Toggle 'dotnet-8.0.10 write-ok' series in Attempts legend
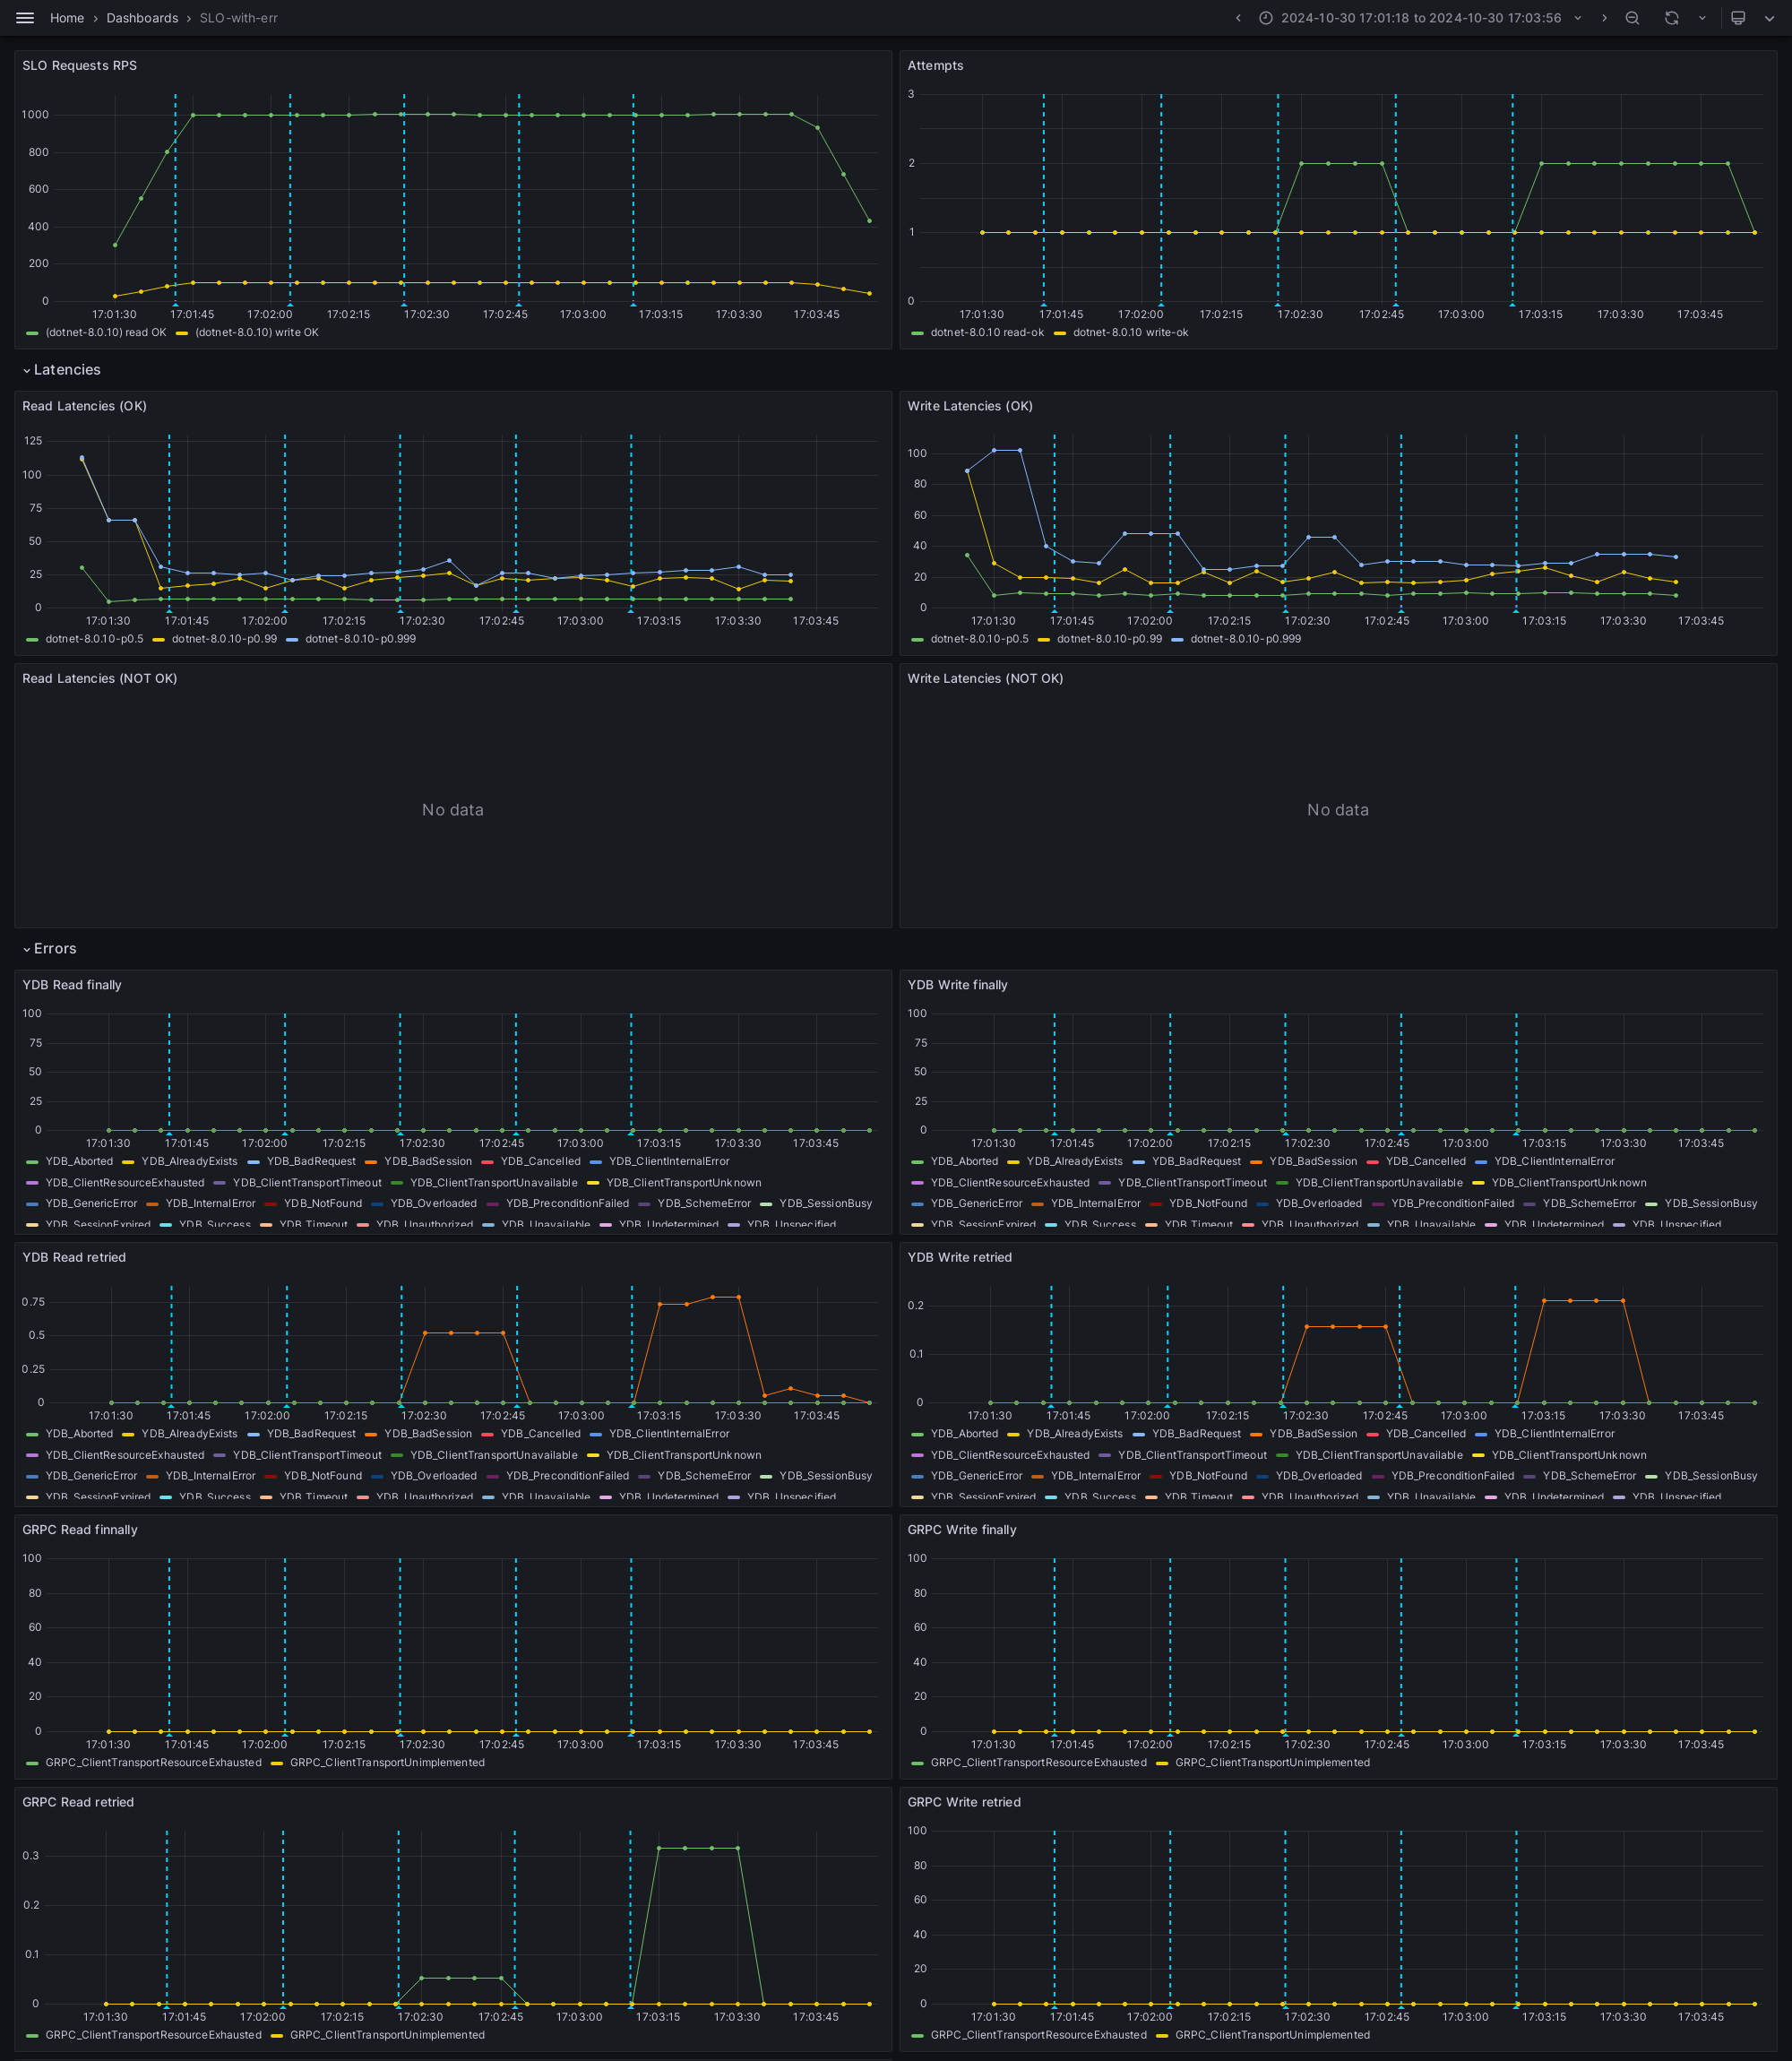 click(1131, 333)
